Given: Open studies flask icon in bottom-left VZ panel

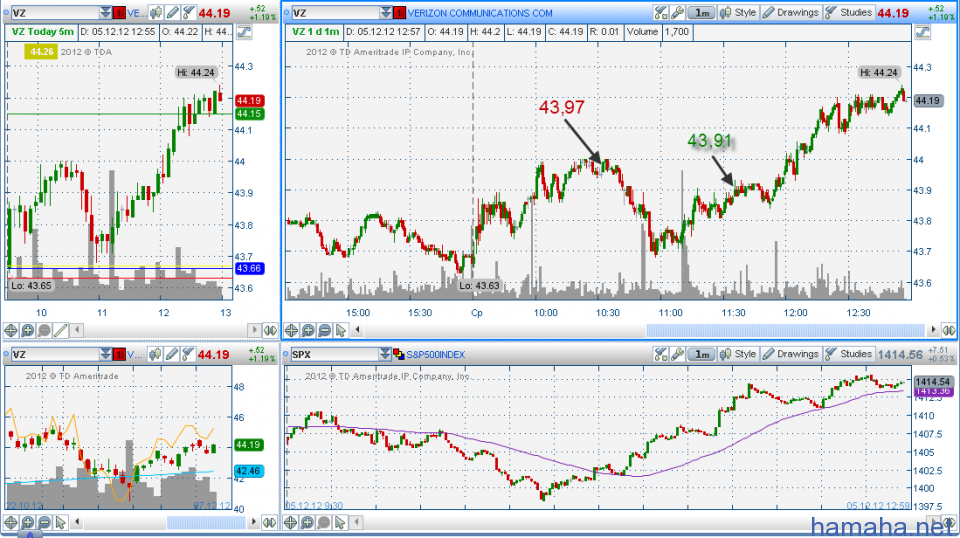Looking at the screenshot, I should click(x=189, y=354).
